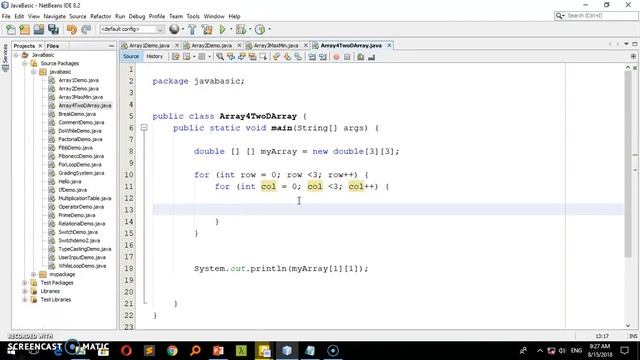640x360 pixels.
Task: Open the Navigate menu
Action: tap(54, 16)
